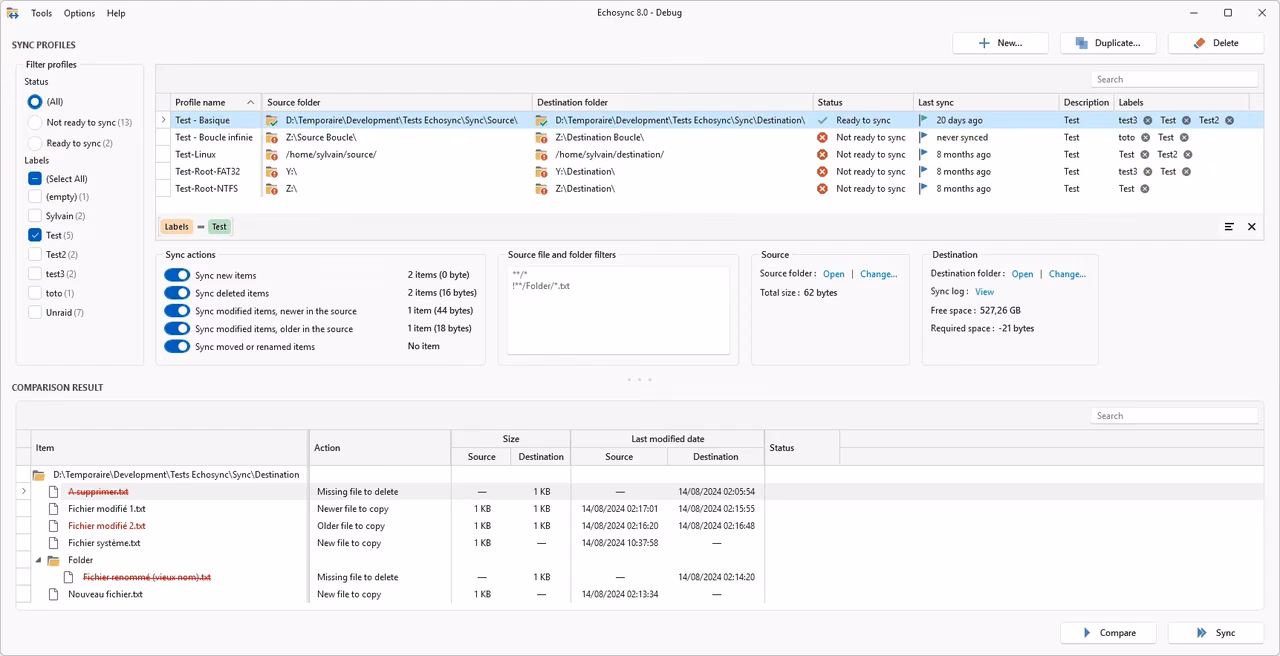This screenshot has height=656, width=1280.
Task: Remove the Test label from Test-Root-NTFS
Action: tap(1144, 188)
